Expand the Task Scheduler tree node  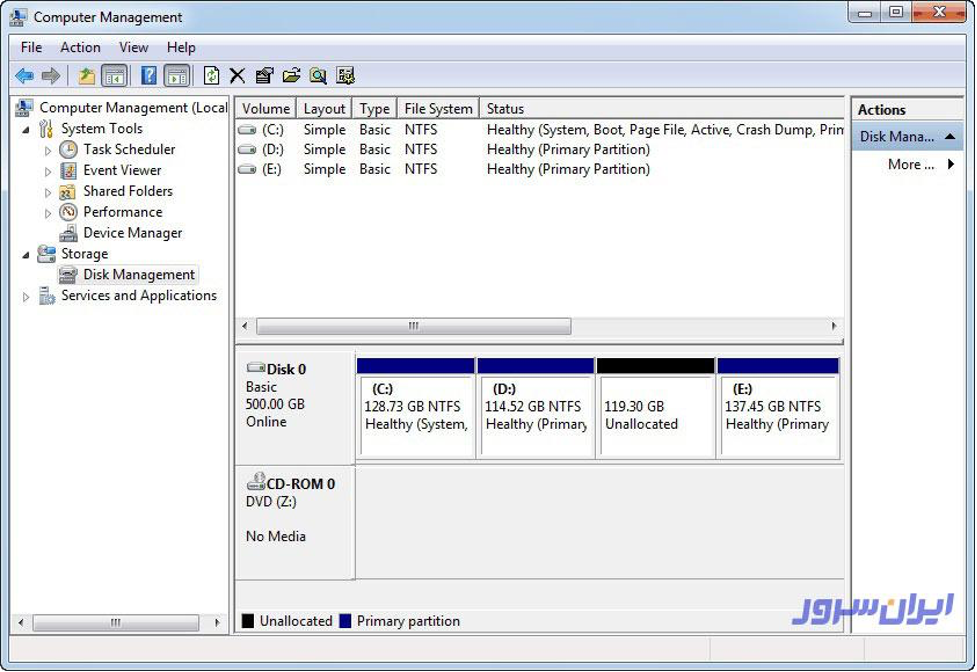click(x=46, y=149)
